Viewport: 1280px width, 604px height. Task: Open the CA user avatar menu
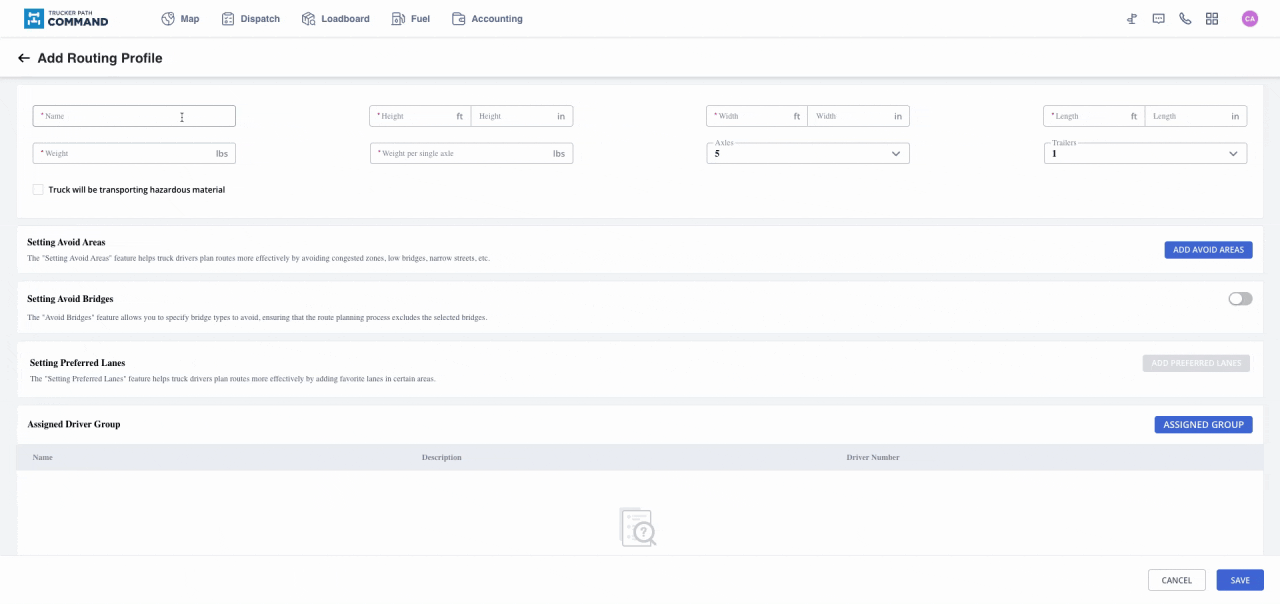[1249, 19]
